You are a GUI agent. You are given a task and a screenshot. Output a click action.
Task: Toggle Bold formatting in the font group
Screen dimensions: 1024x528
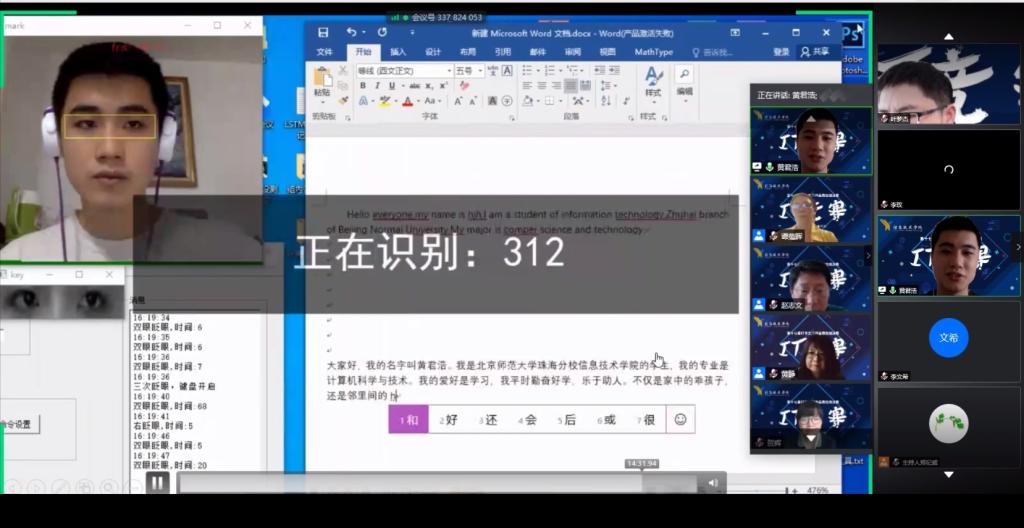363,86
